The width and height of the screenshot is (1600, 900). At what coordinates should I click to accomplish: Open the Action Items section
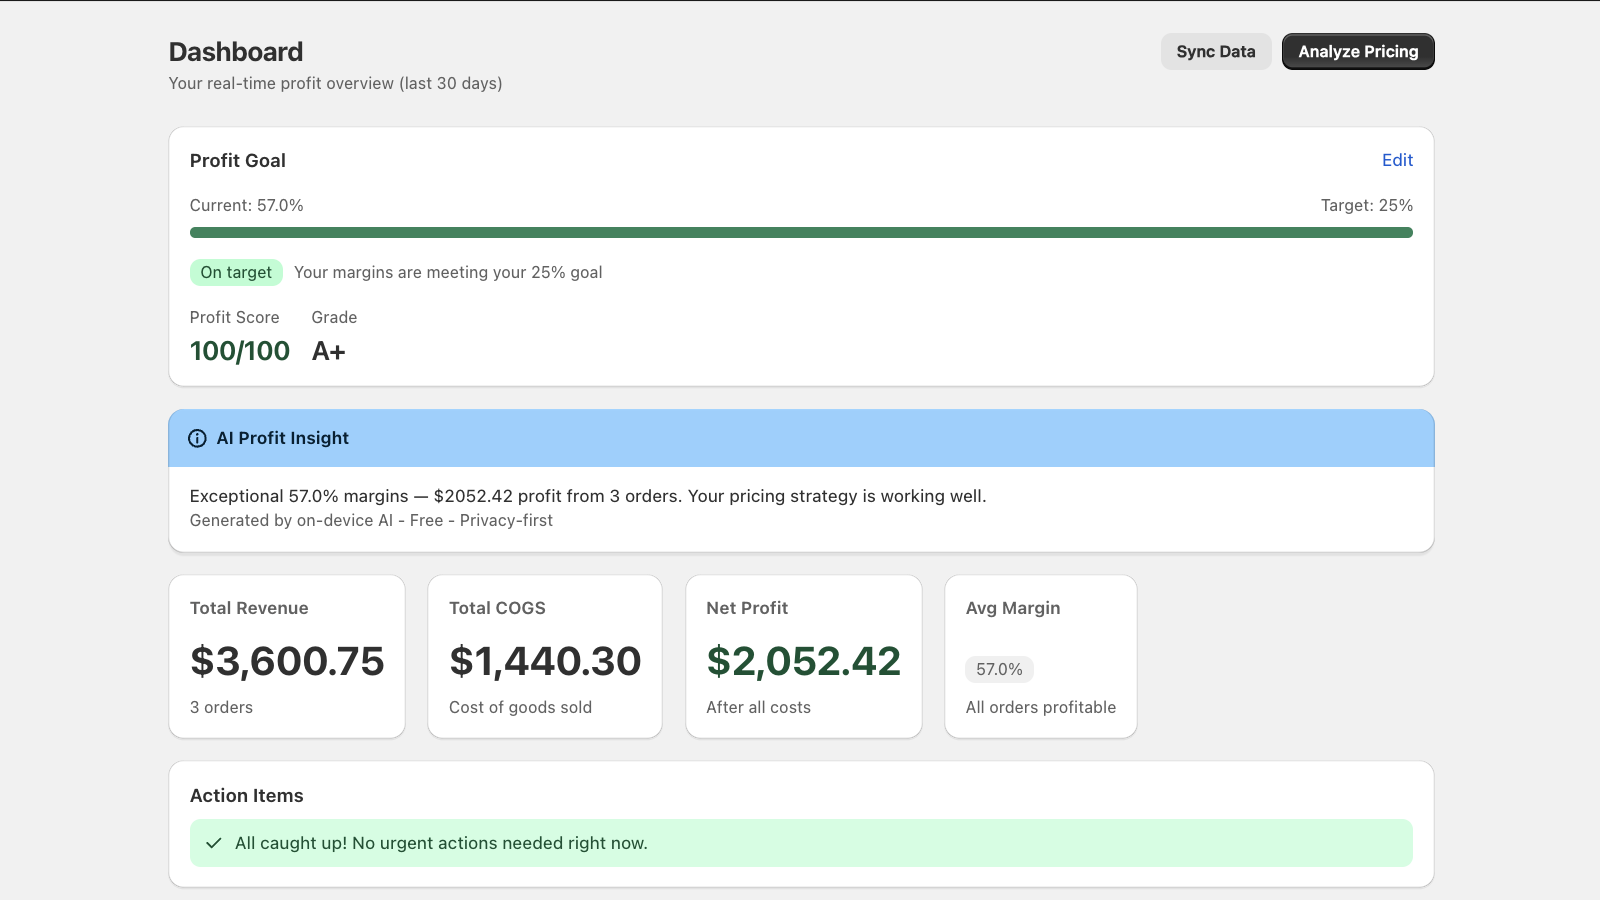(246, 795)
